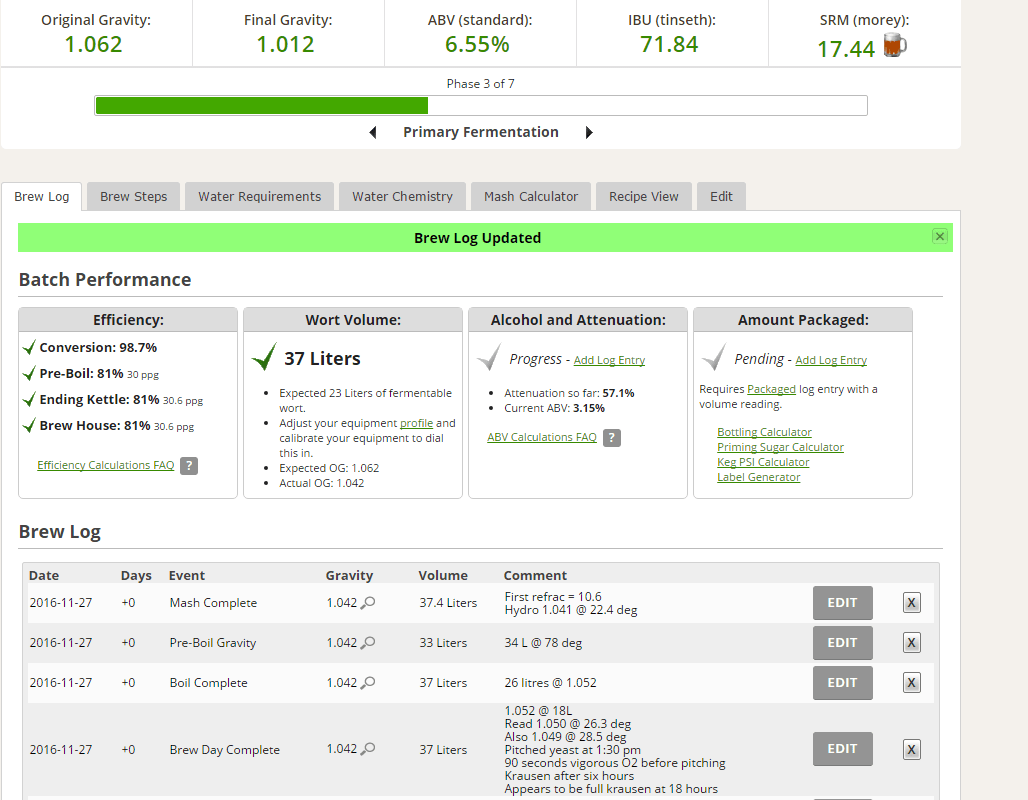Click the gray Progress checkmark icon
Screen dimensions: 1028x800
click(x=489, y=357)
